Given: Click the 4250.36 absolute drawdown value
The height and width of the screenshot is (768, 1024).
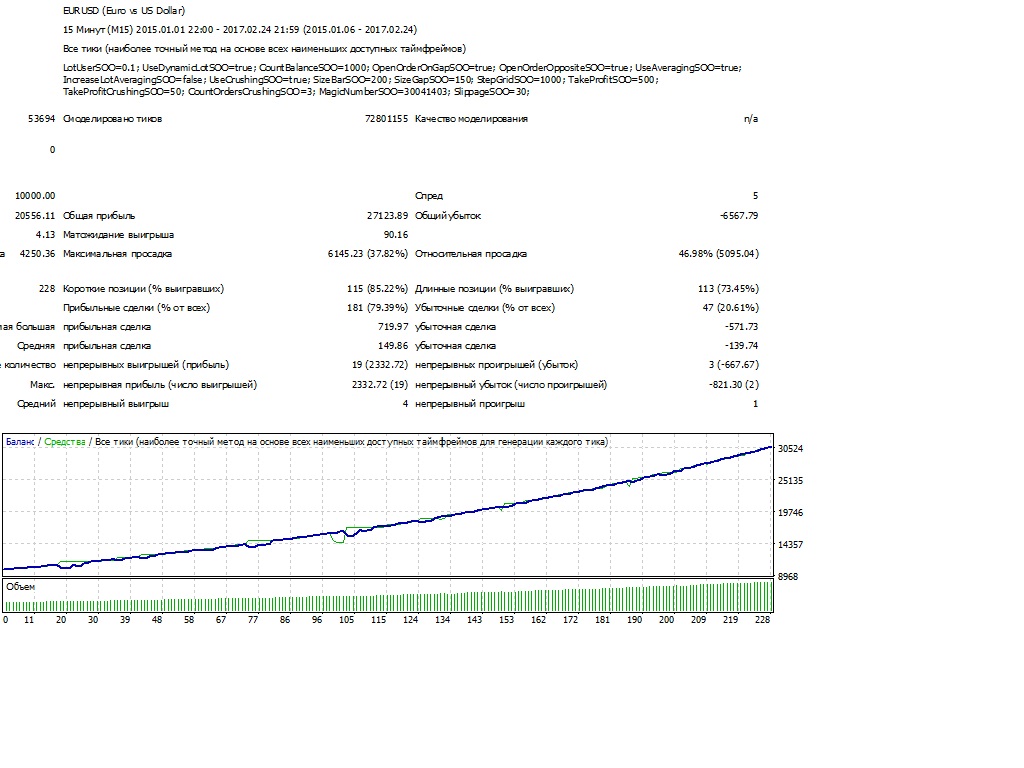Looking at the screenshot, I should 37,253.
